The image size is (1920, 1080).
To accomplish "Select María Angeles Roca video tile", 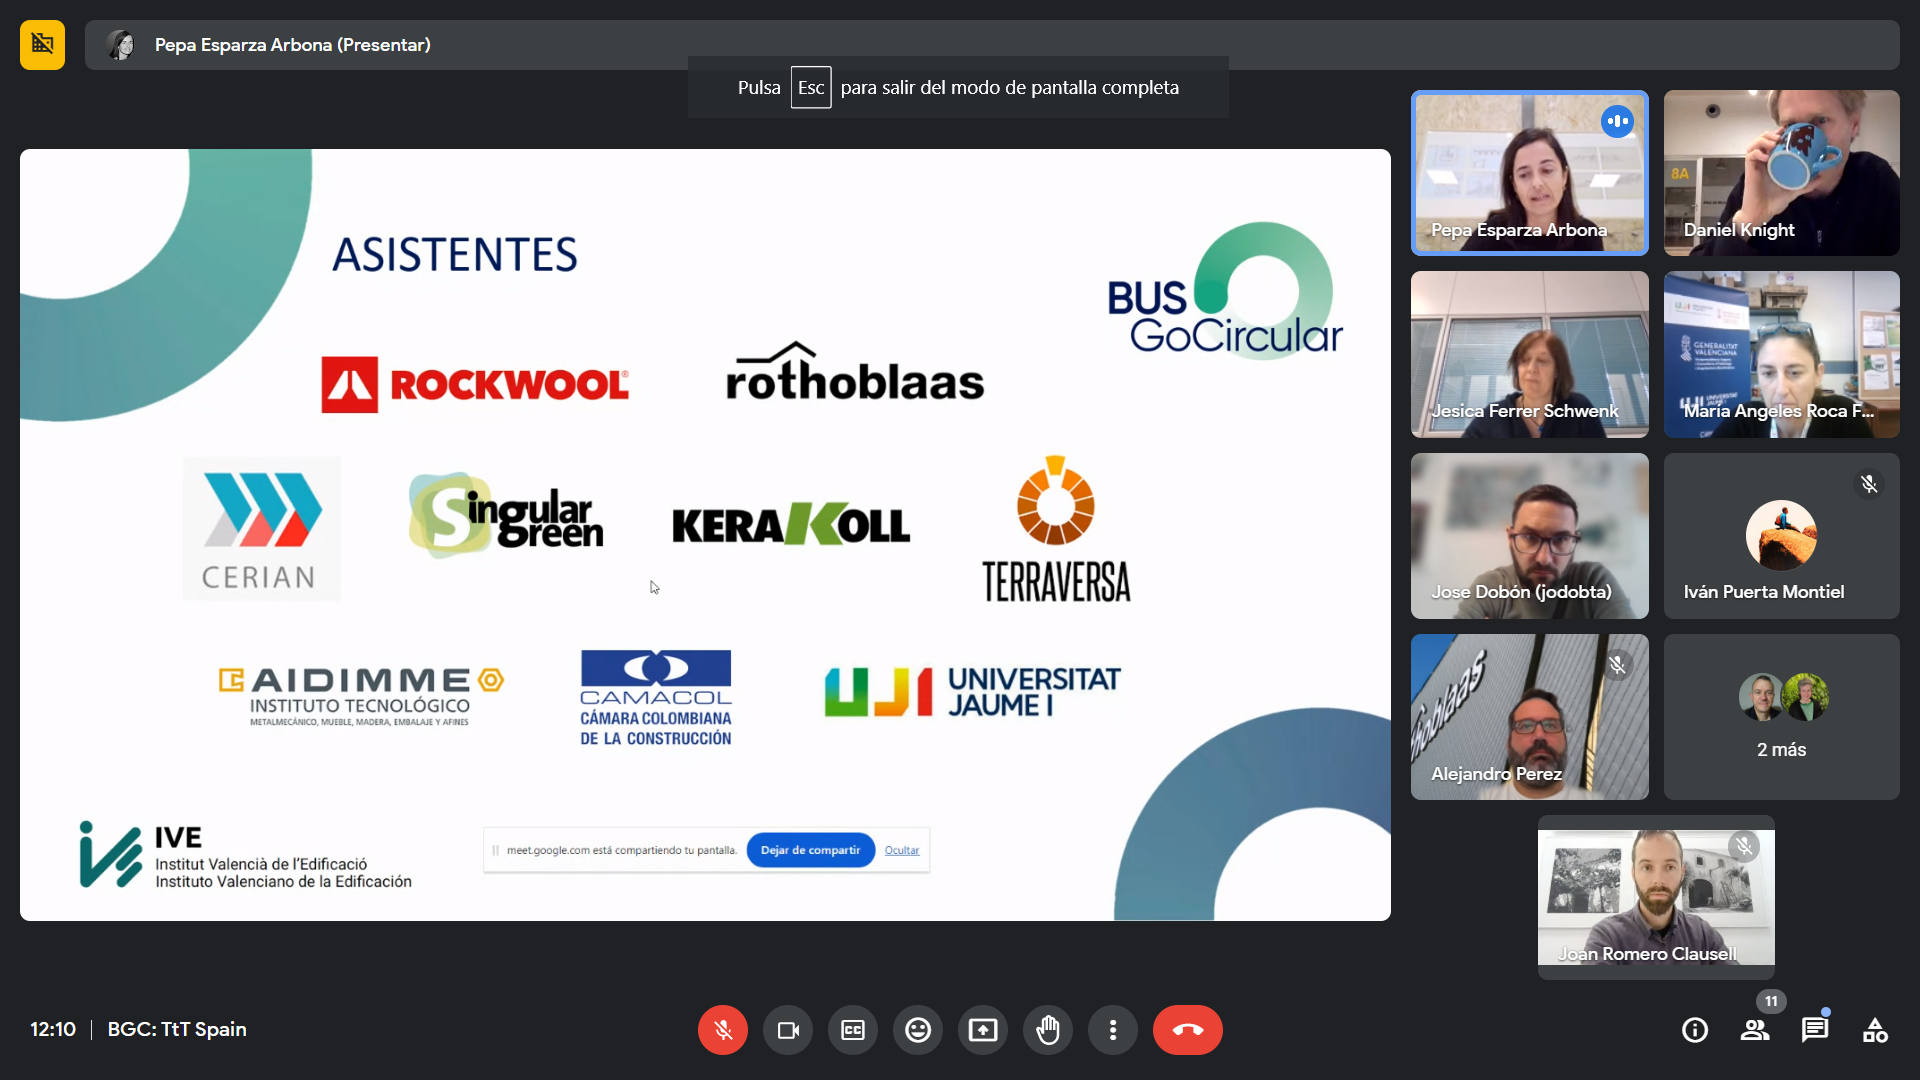I will click(1782, 354).
